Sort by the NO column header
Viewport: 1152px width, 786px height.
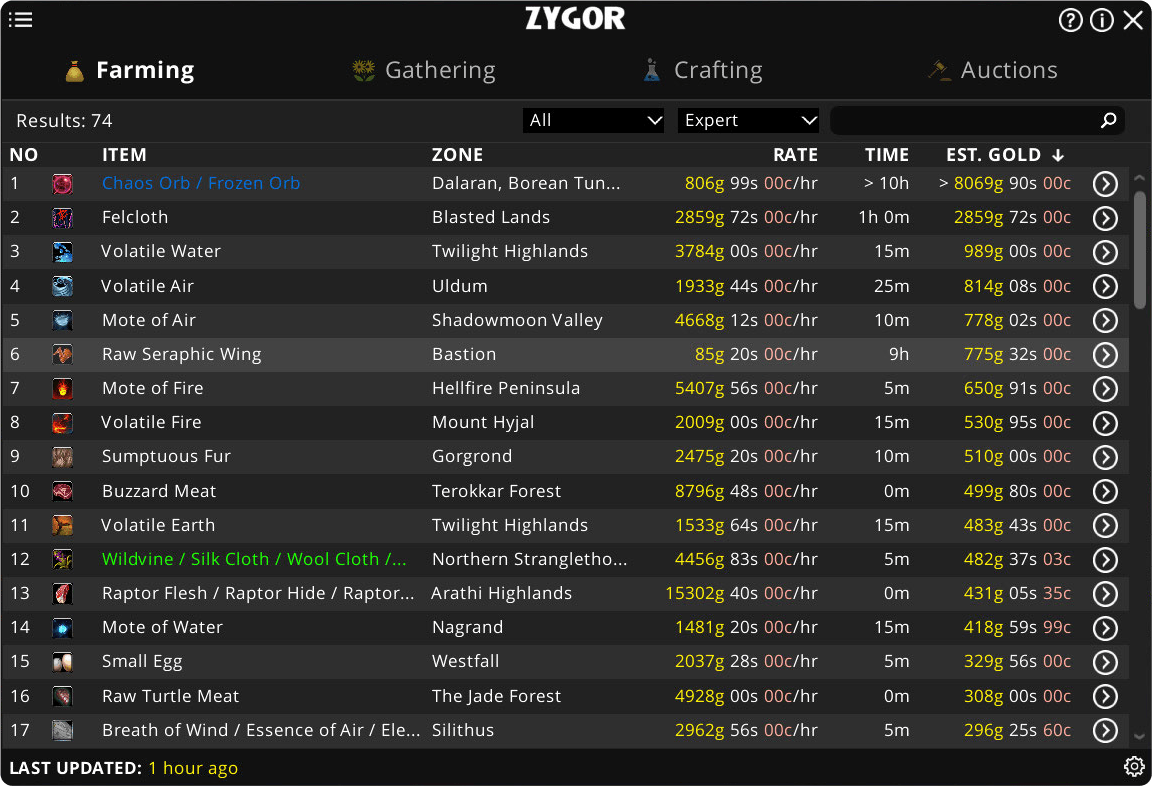click(24, 154)
